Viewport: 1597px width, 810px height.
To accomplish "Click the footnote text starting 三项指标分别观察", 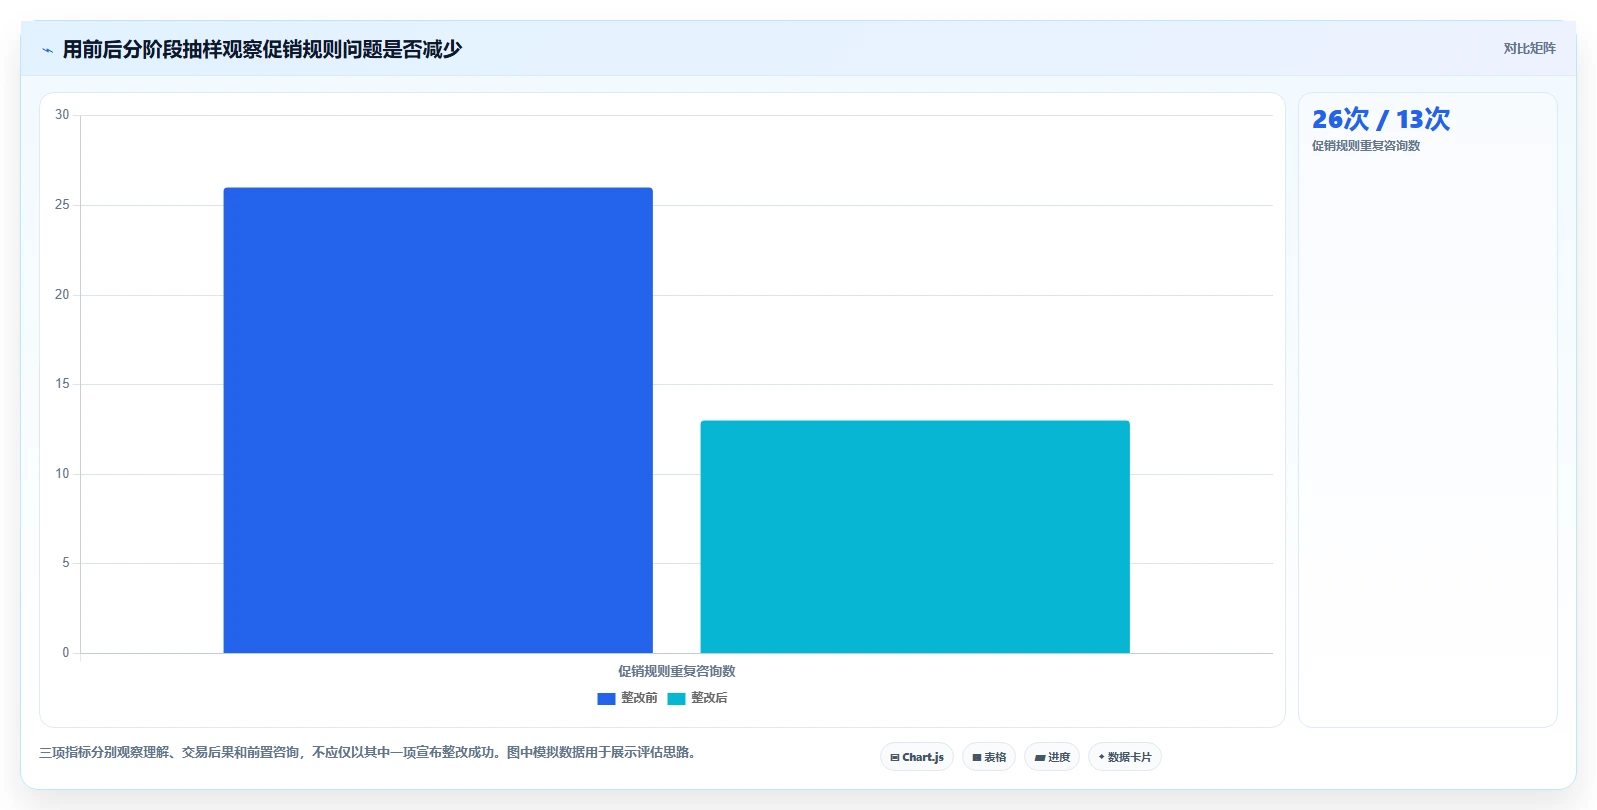I will point(367,752).
